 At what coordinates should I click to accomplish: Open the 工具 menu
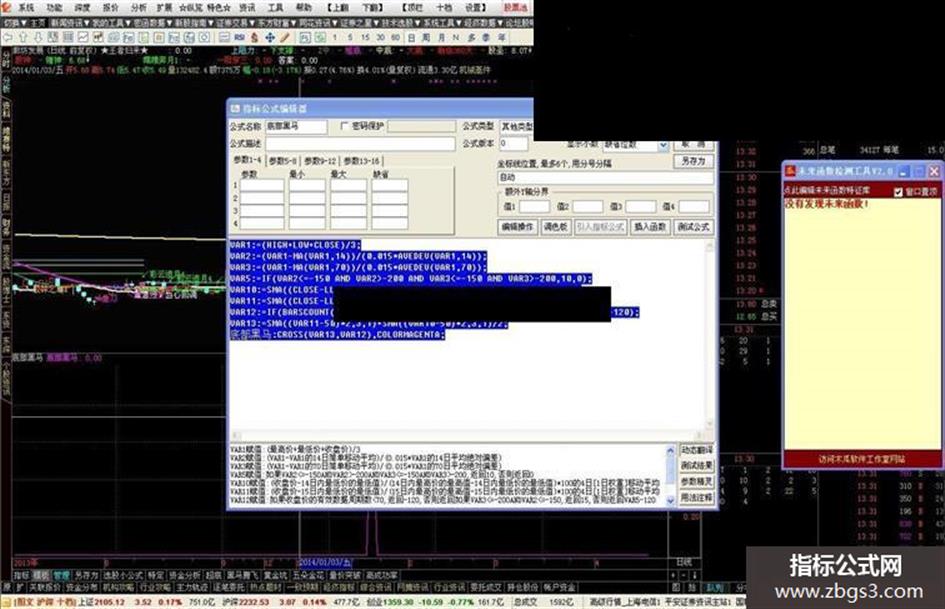[x=275, y=8]
